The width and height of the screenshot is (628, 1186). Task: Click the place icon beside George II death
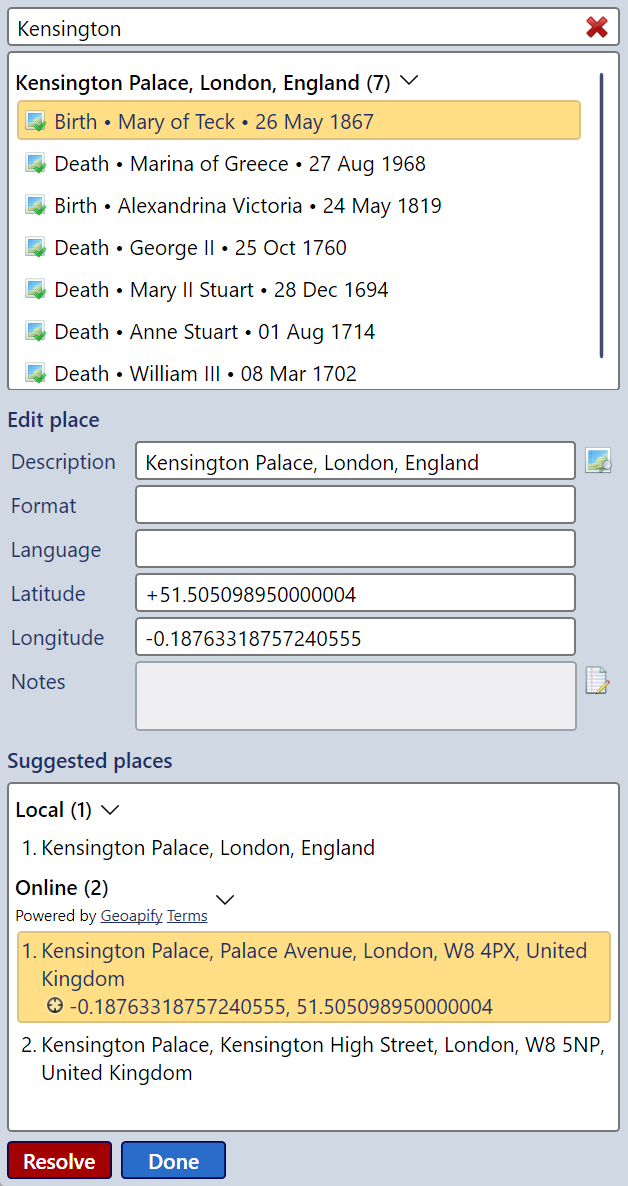pos(36,248)
